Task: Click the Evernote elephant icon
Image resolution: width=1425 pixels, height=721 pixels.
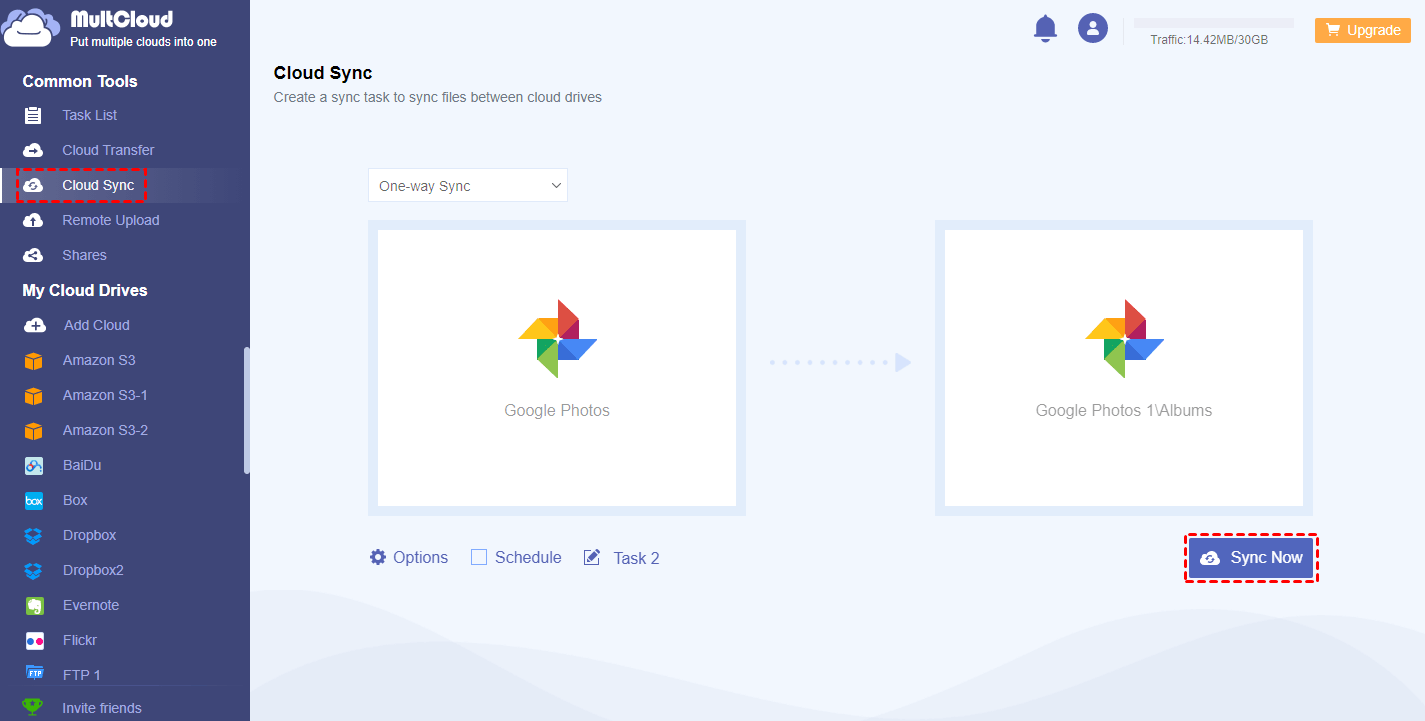Action: tap(34, 605)
